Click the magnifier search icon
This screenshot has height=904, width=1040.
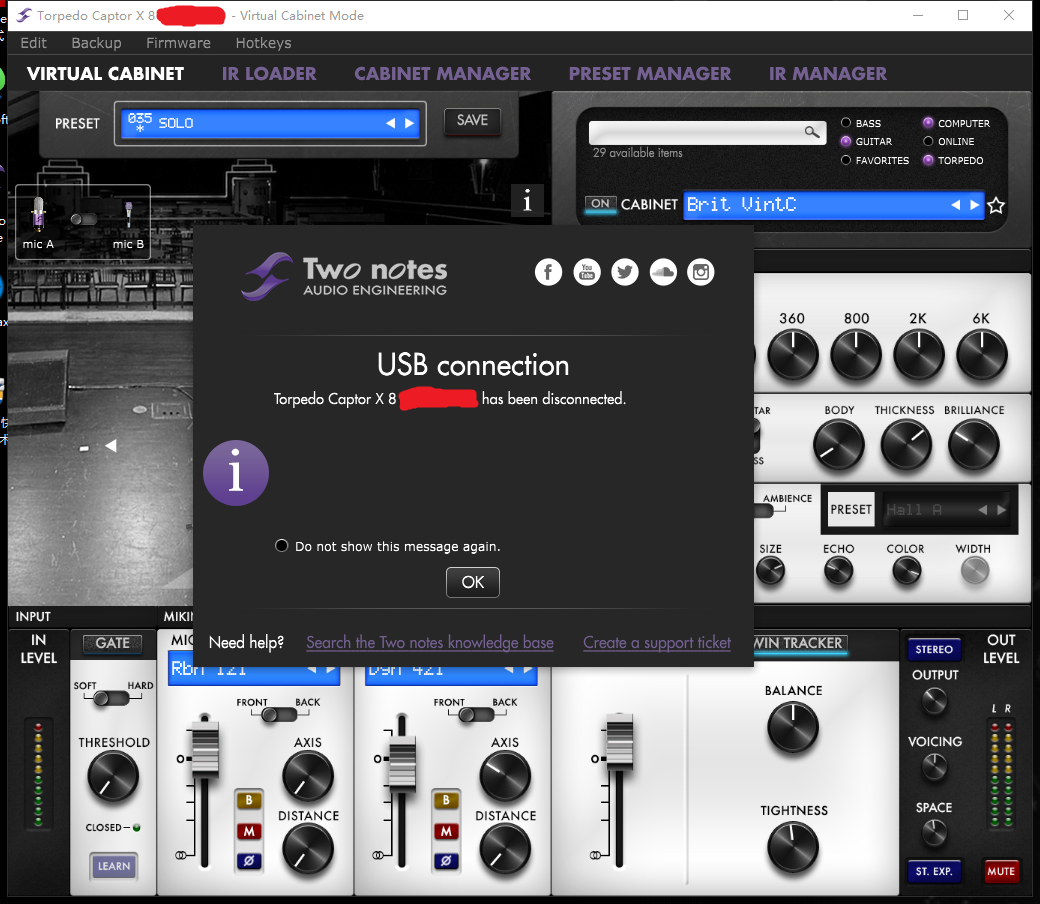click(812, 132)
